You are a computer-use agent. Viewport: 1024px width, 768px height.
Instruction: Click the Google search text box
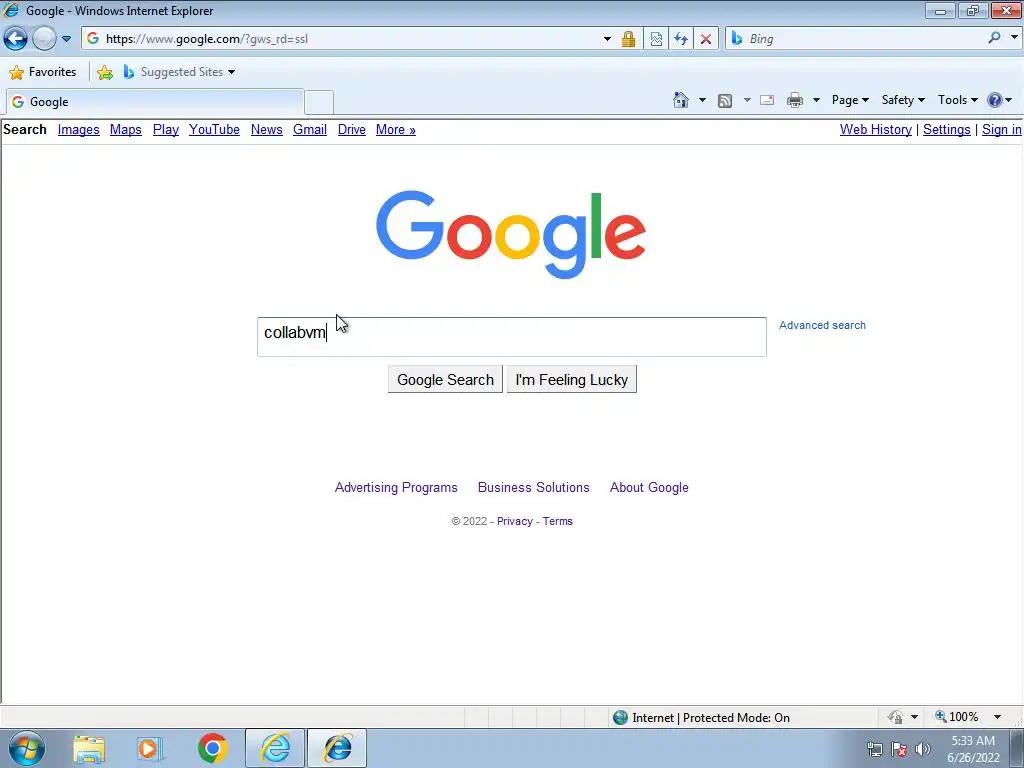click(x=511, y=337)
